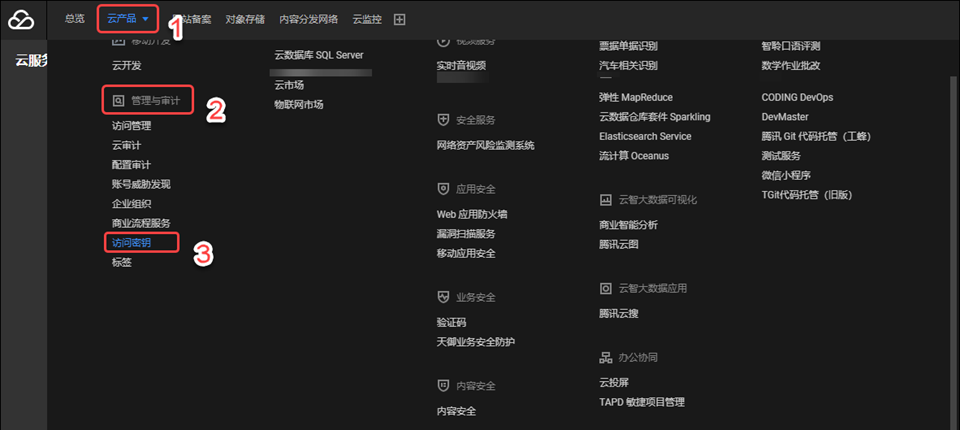Click the 业务安全 category icon
The image size is (960, 430).
pyautogui.click(x=443, y=298)
